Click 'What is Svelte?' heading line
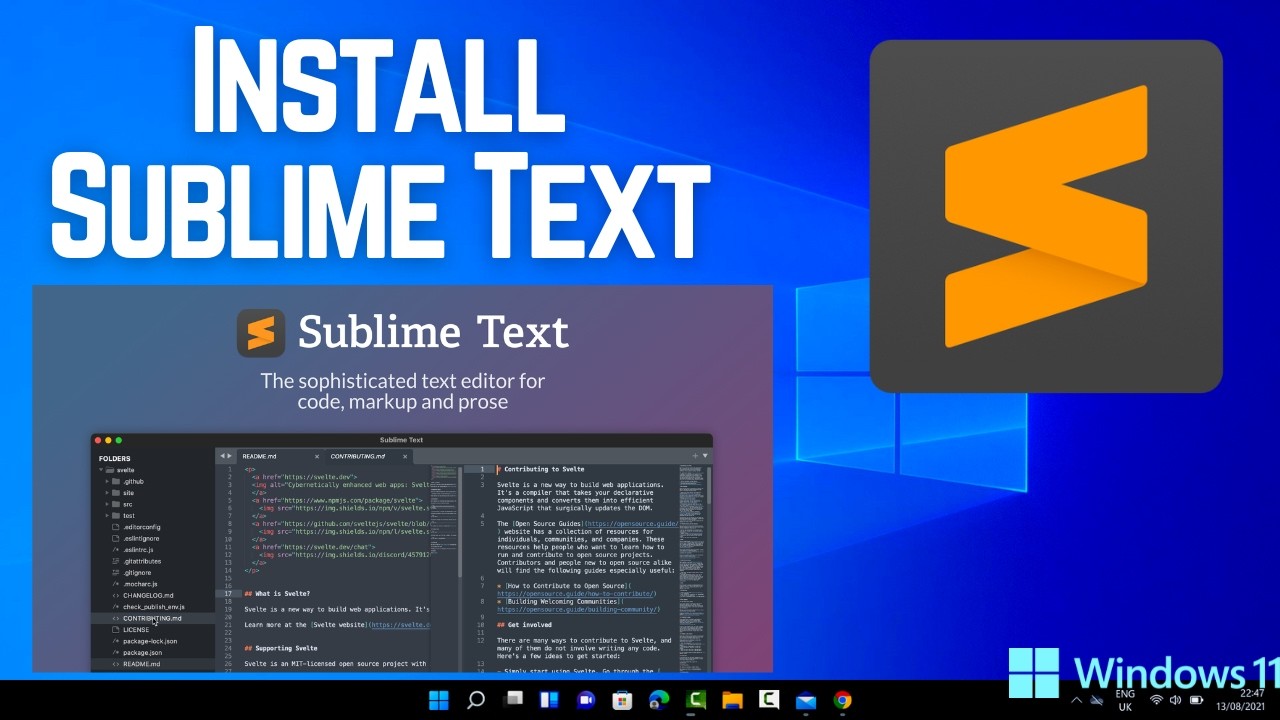Screen dimensions: 1280x720 point(278,594)
